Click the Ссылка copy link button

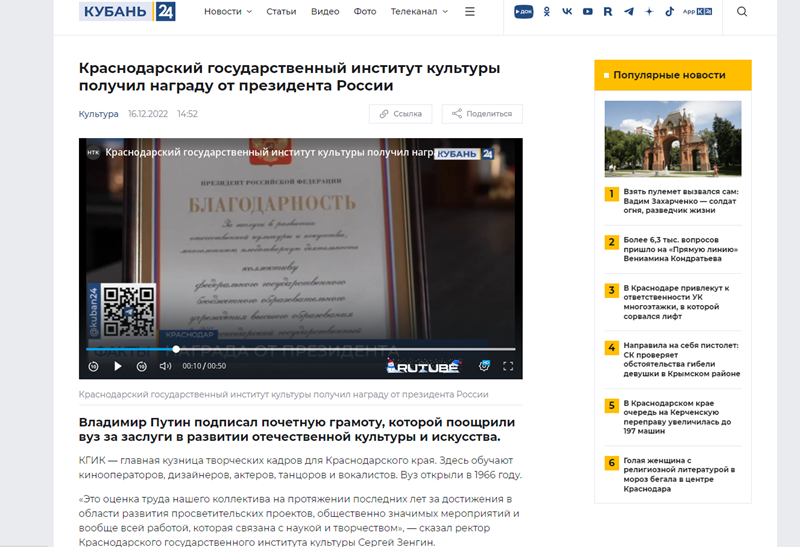(401, 114)
